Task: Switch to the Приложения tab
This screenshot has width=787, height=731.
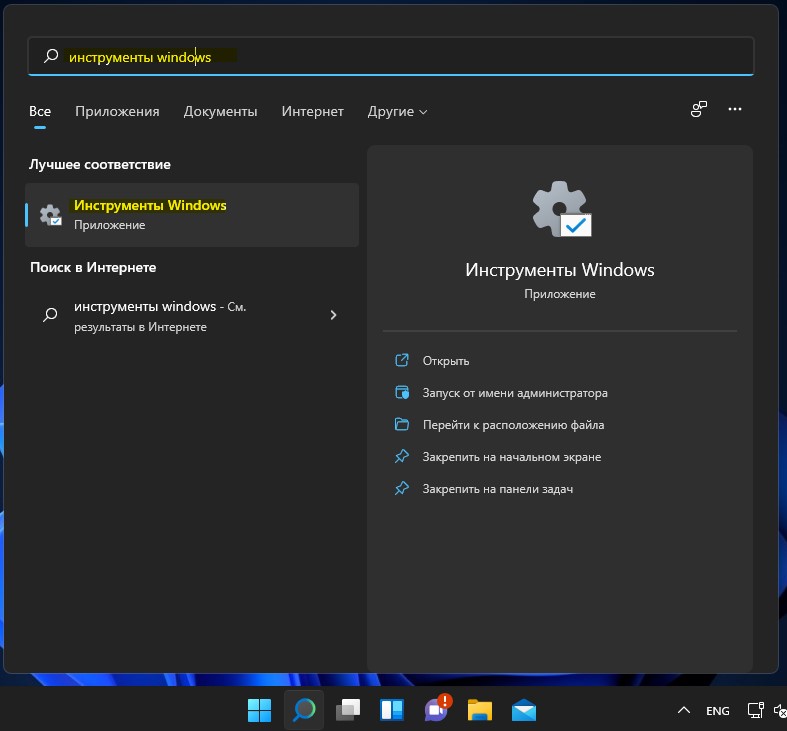Action: click(x=117, y=111)
